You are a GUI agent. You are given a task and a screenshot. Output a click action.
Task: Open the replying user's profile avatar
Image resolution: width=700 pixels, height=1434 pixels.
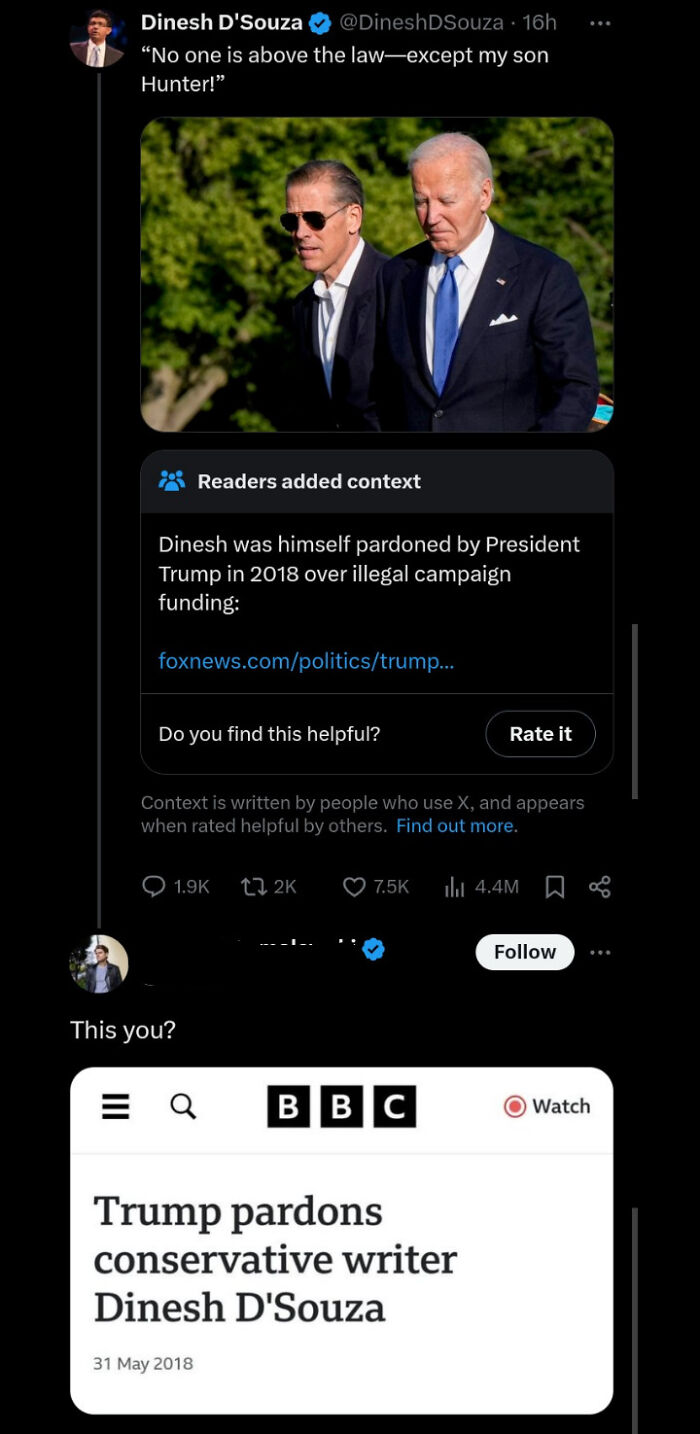[x=99, y=964]
